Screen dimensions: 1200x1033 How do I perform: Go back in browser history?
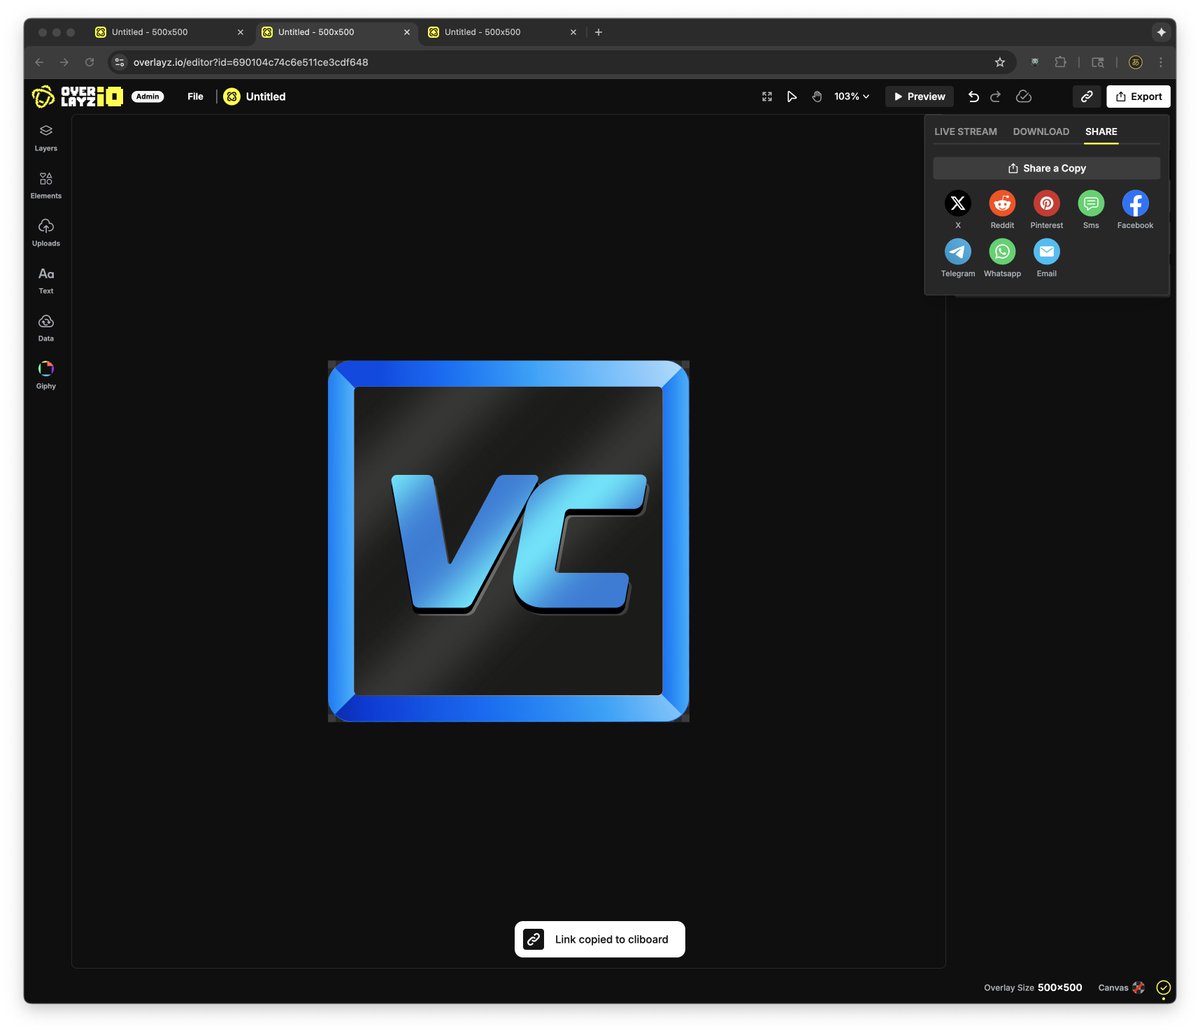39,62
